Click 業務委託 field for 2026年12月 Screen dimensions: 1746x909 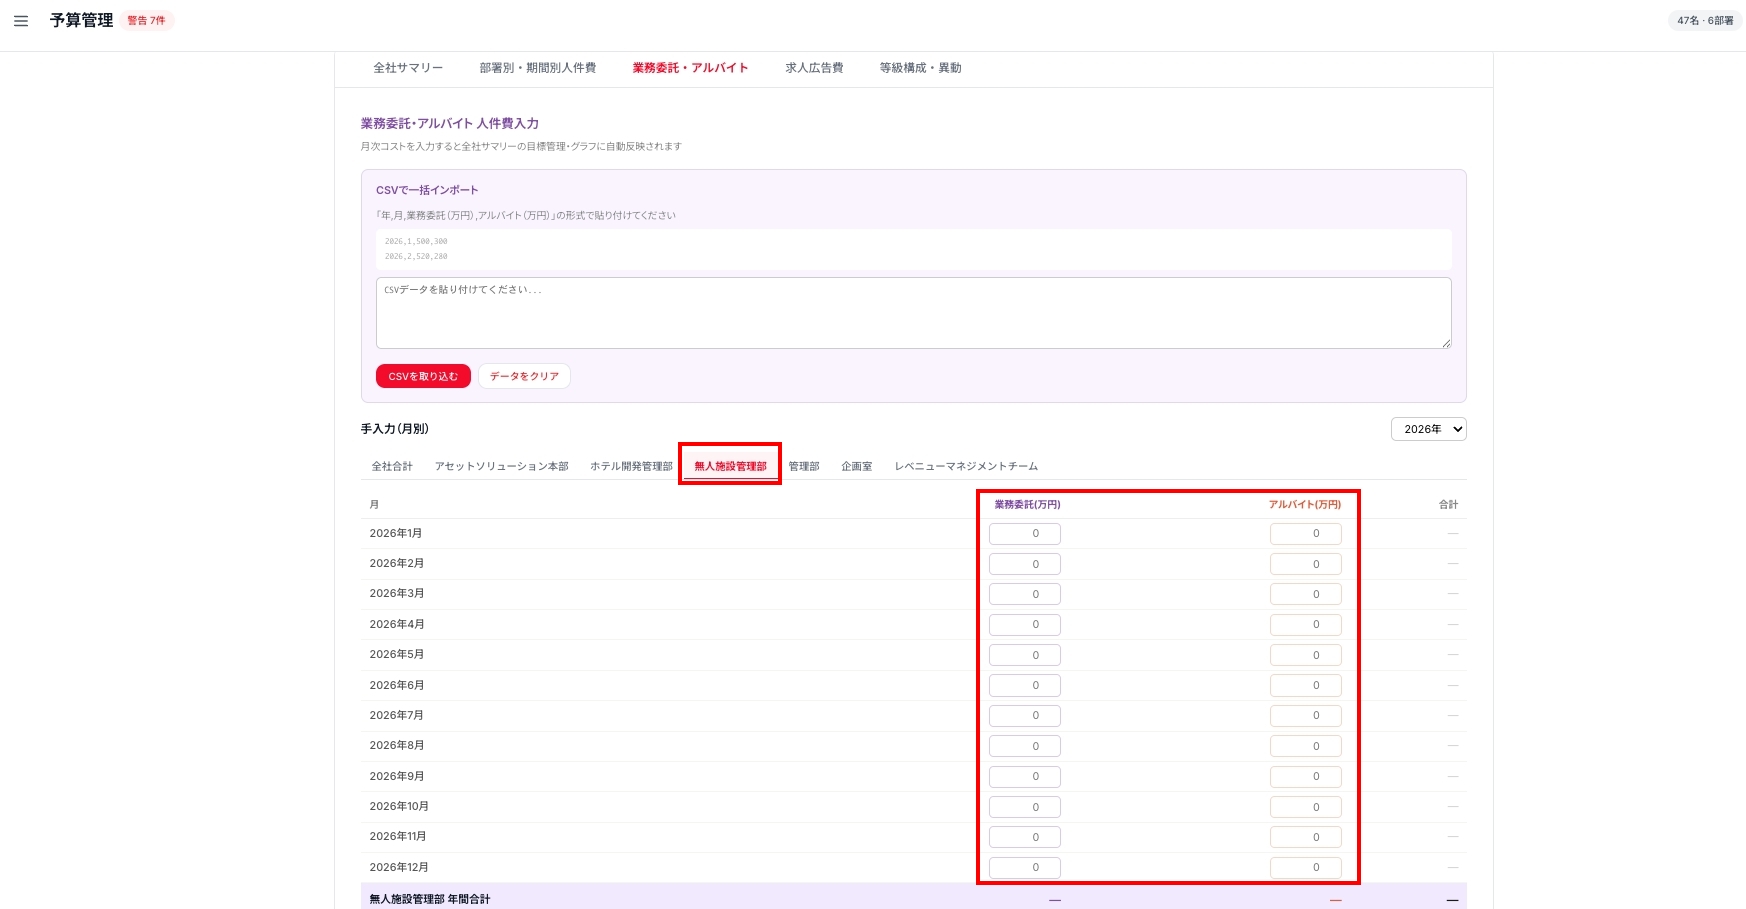tap(1025, 868)
